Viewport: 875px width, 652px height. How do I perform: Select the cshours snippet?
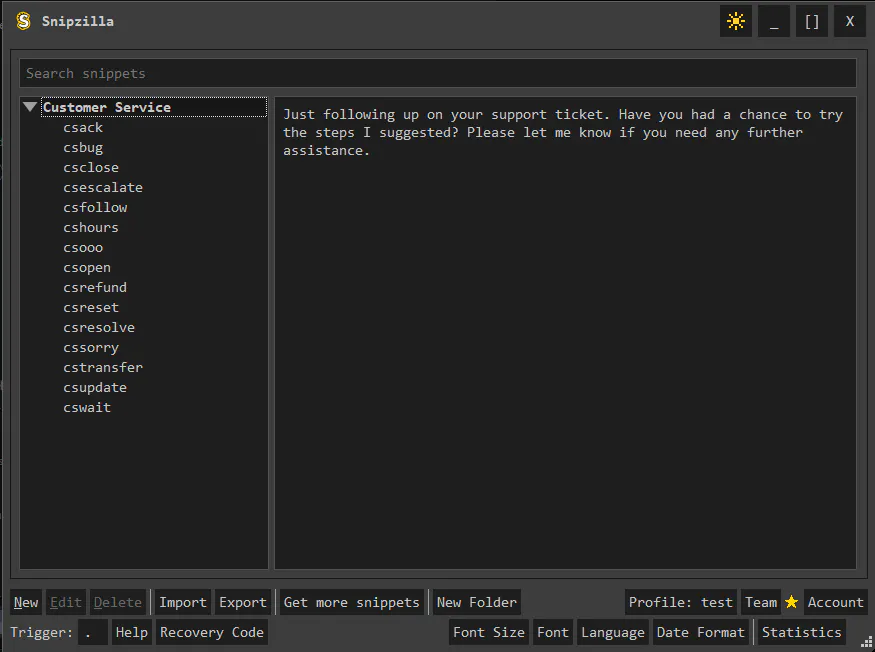tap(91, 228)
